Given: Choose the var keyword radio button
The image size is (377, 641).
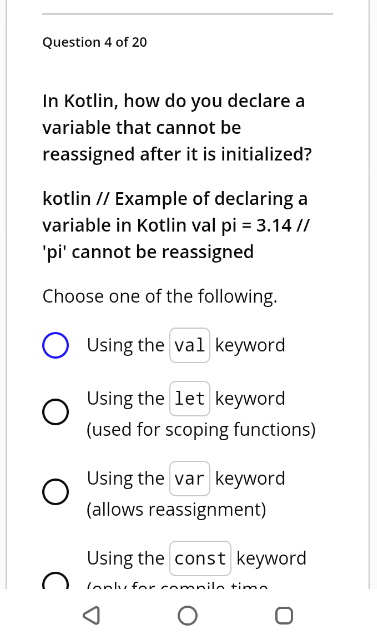Looking at the screenshot, I should click(x=55, y=492).
